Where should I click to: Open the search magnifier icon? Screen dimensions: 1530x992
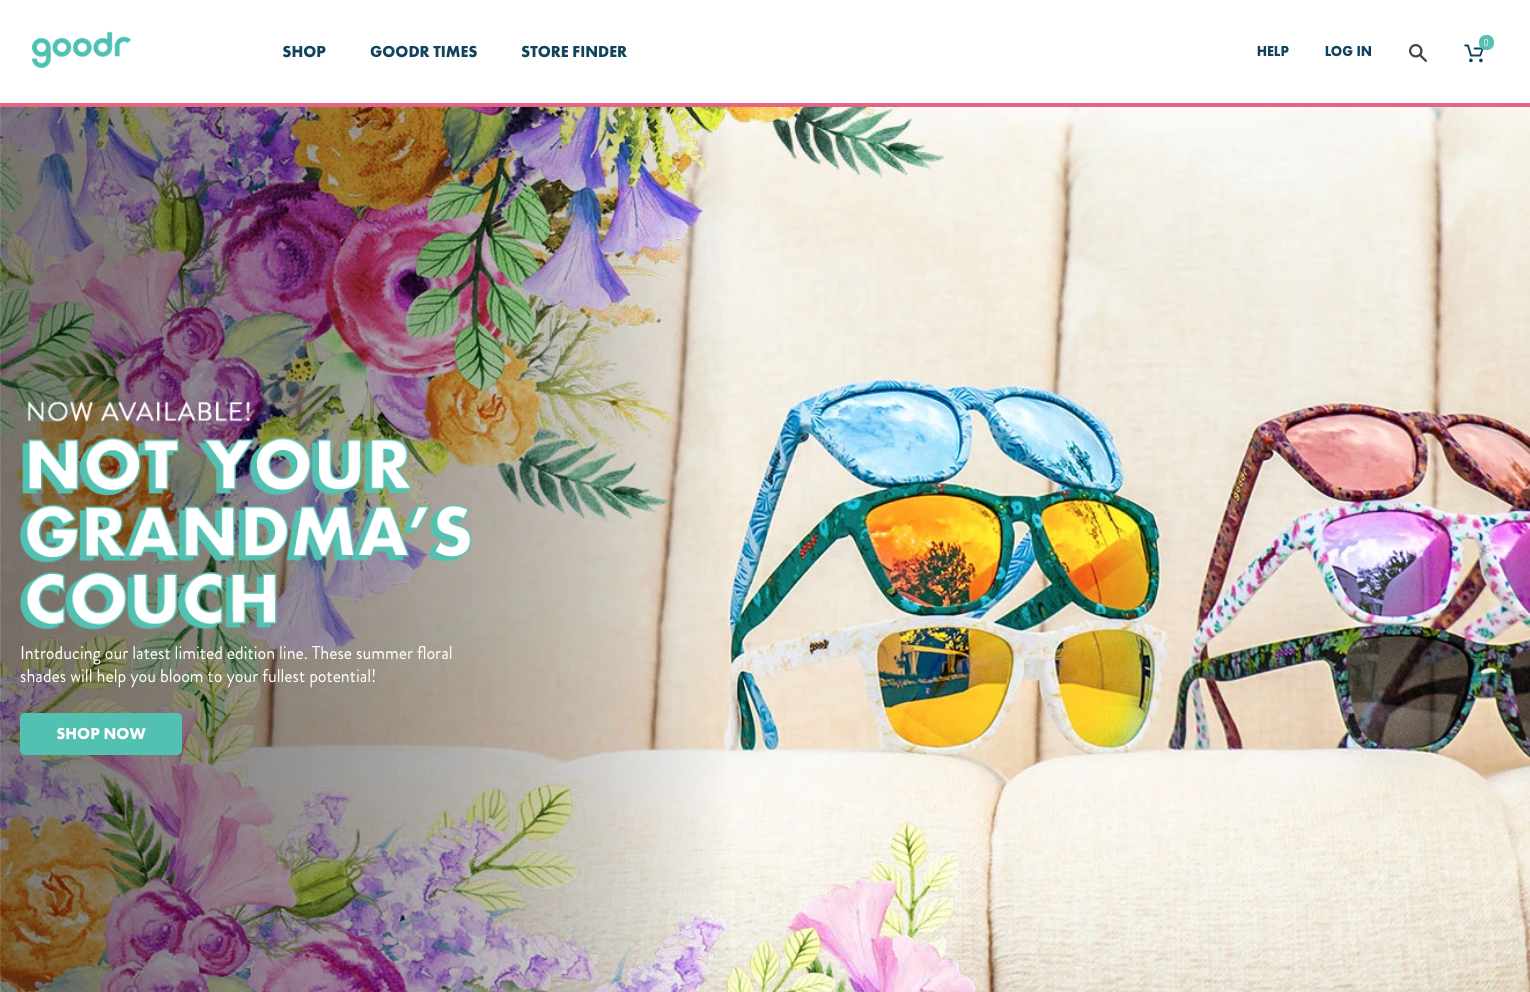1417,53
